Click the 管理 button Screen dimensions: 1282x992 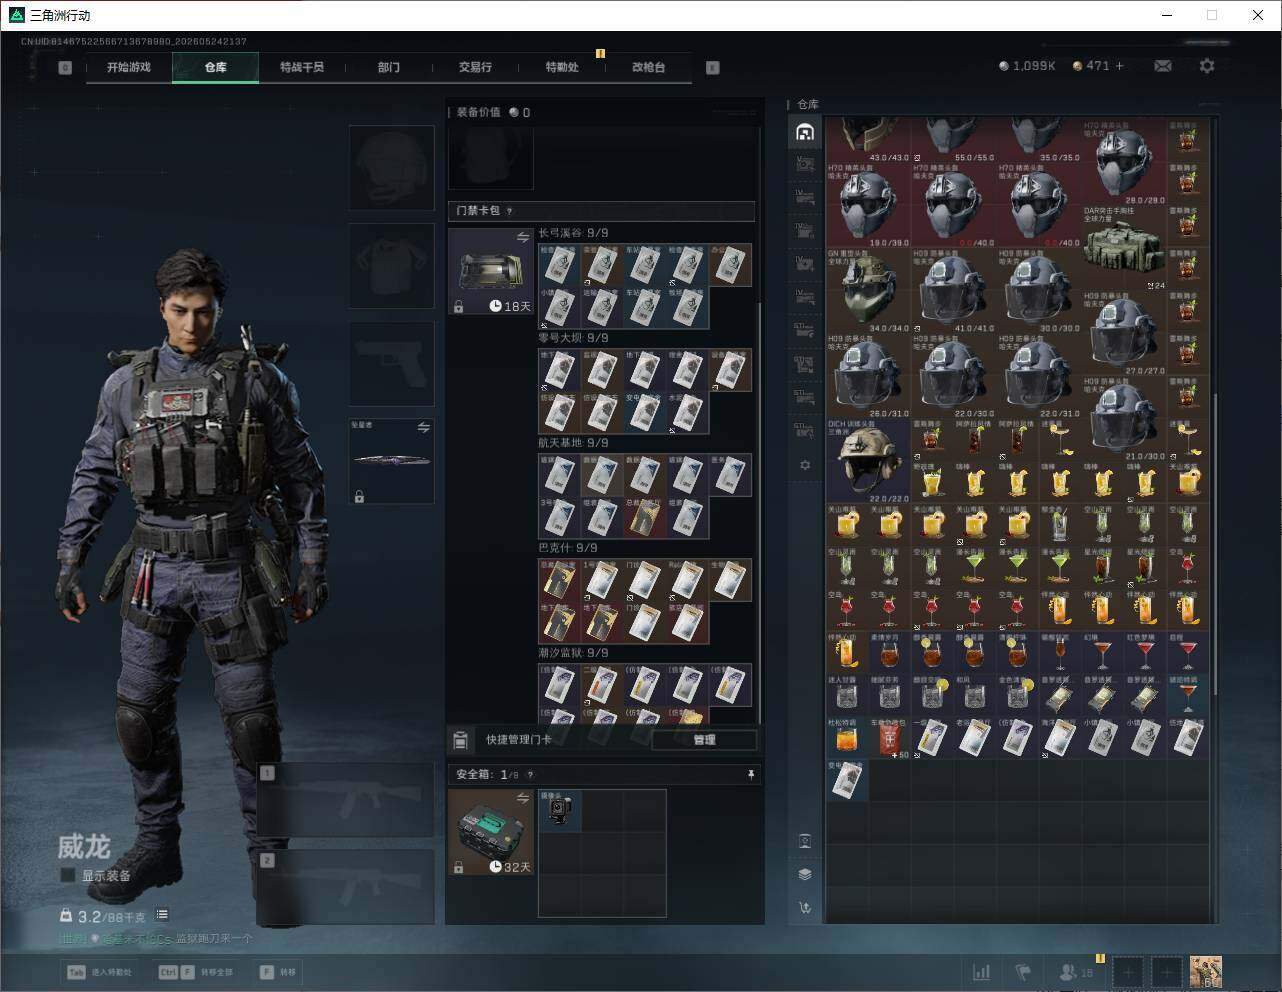(x=704, y=740)
